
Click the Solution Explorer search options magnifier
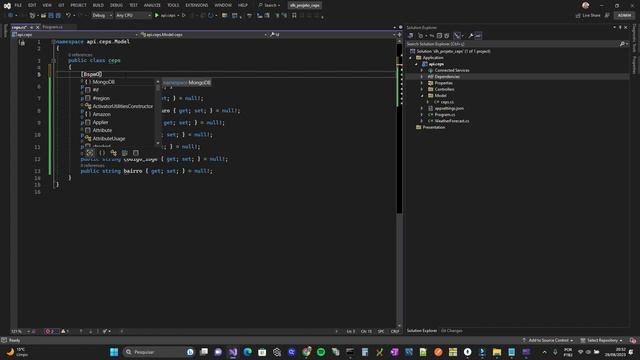[622, 44]
